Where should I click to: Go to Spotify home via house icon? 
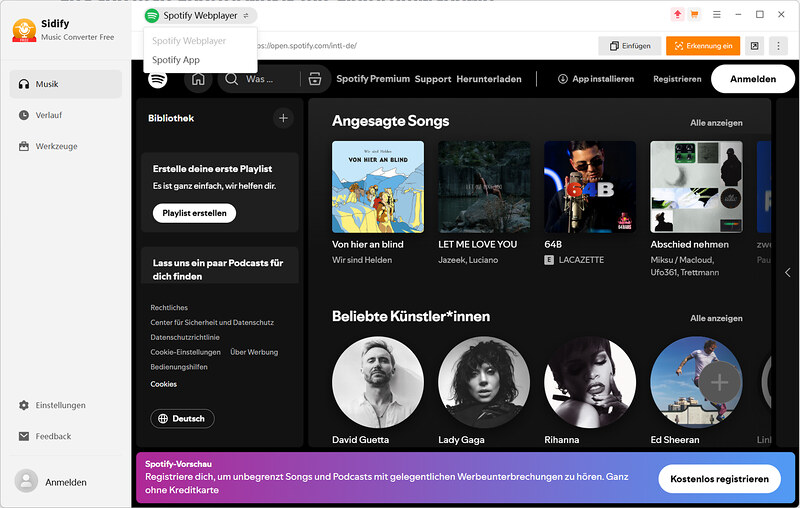pyautogui.click(x=198, y=79)
